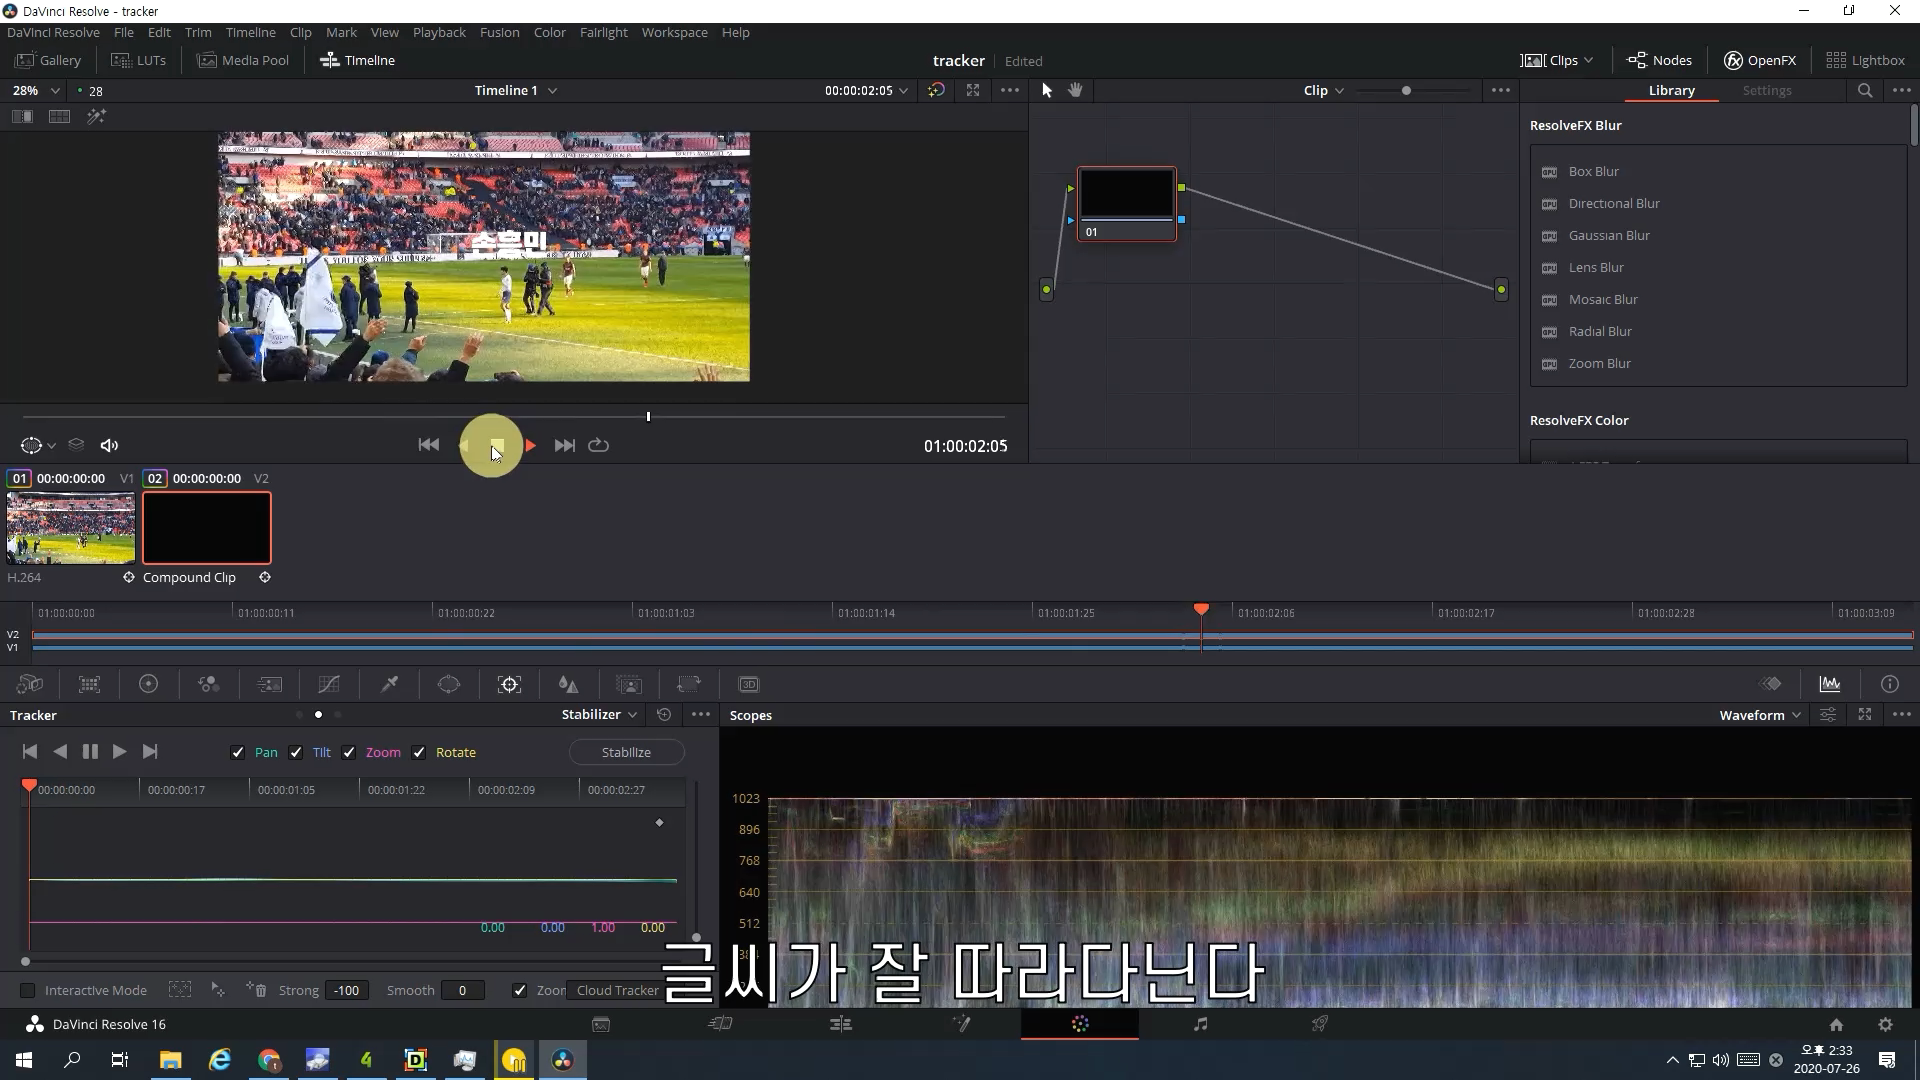Click the Stabilize button
Screen dimensions: 1920x1080
tap(626, 753)
